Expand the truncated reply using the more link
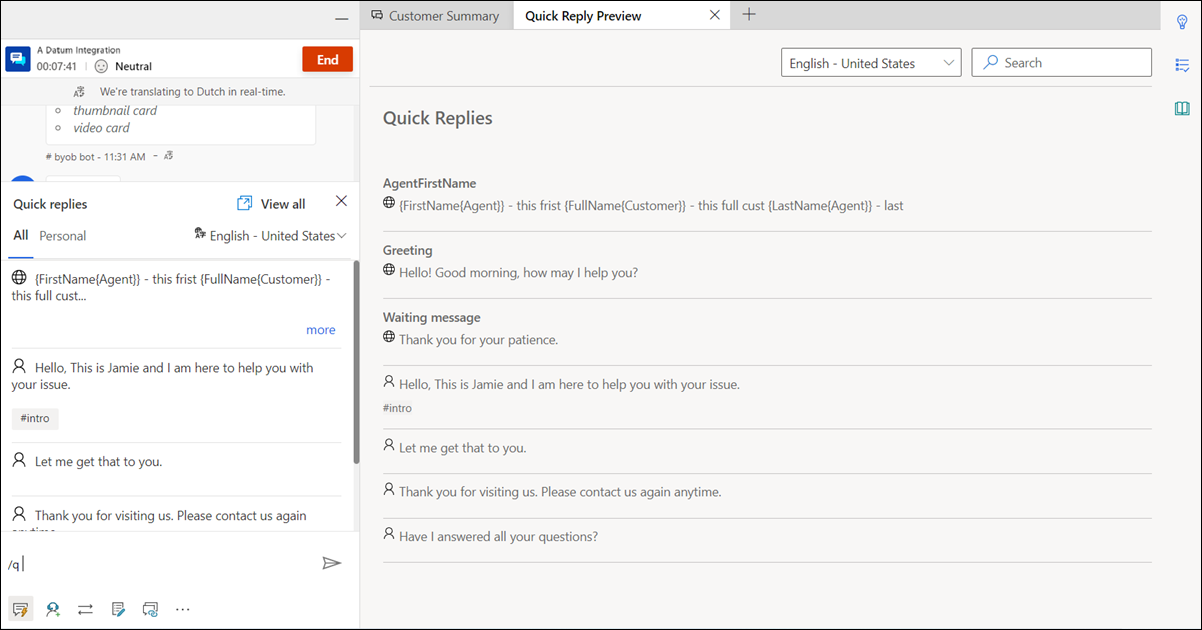Viewport: 1202px width, 630px height. pos(320,329)
